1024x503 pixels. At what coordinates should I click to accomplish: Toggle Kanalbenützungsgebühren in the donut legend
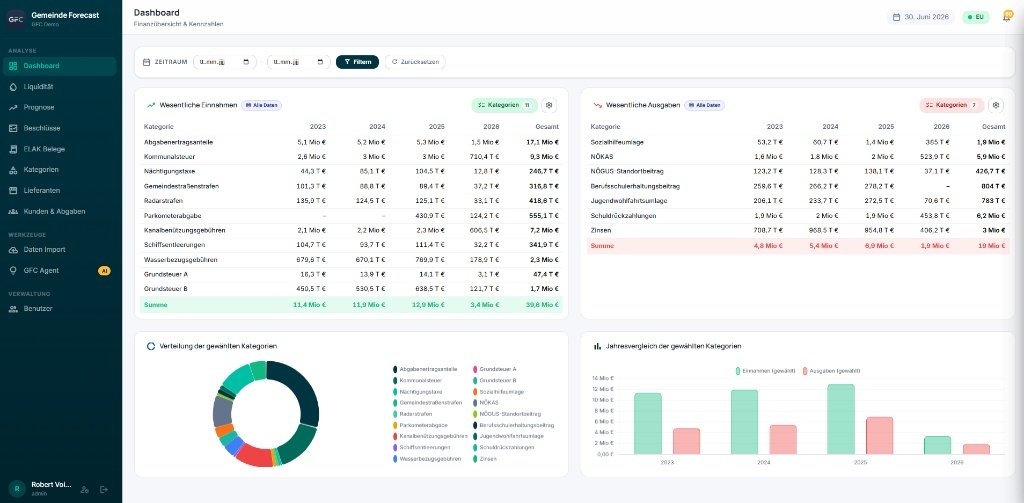pos(430,436)
